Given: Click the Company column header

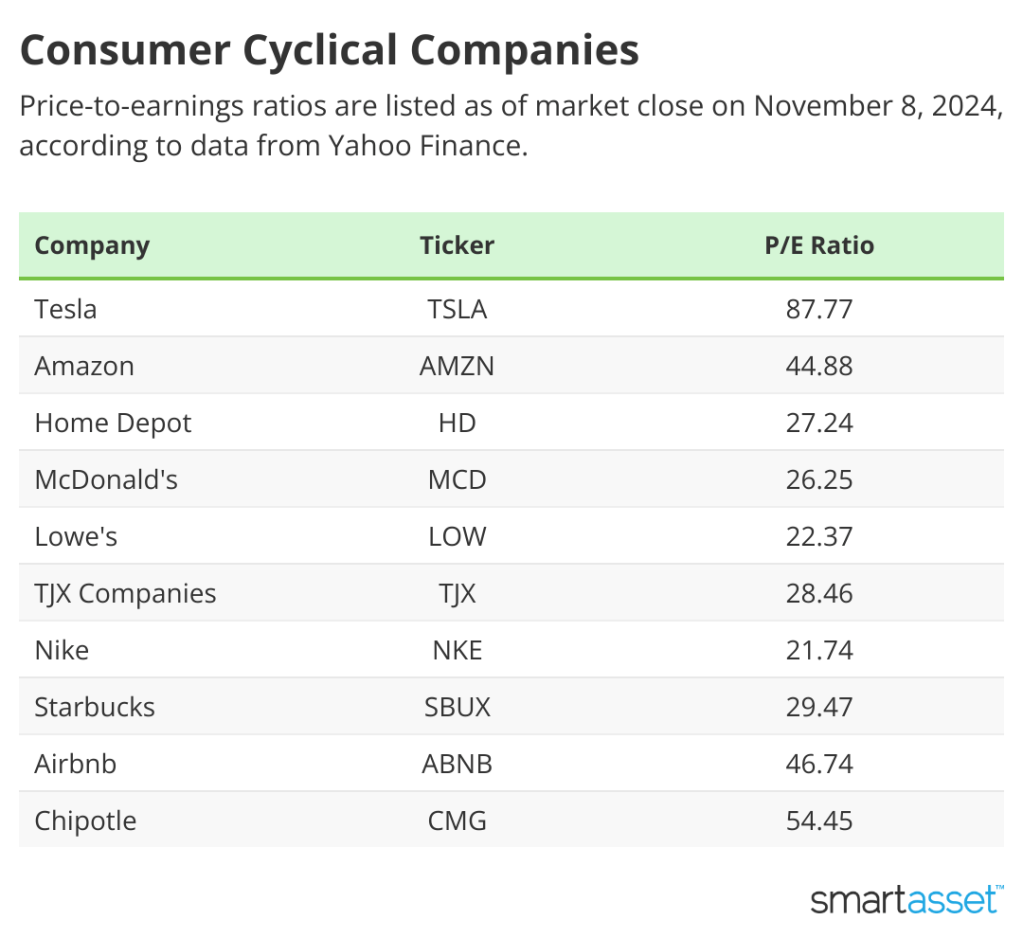Looking at the screenshot, I should 92,246.
